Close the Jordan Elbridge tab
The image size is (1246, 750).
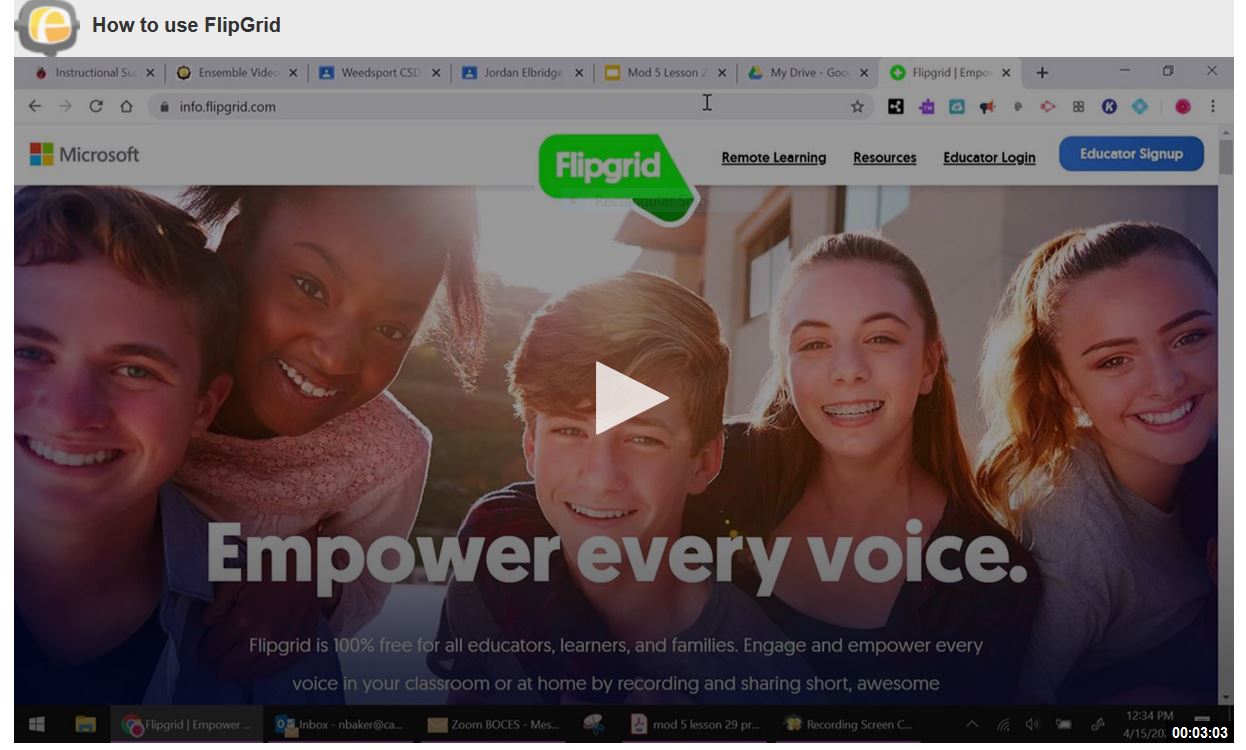click(579, 72)
